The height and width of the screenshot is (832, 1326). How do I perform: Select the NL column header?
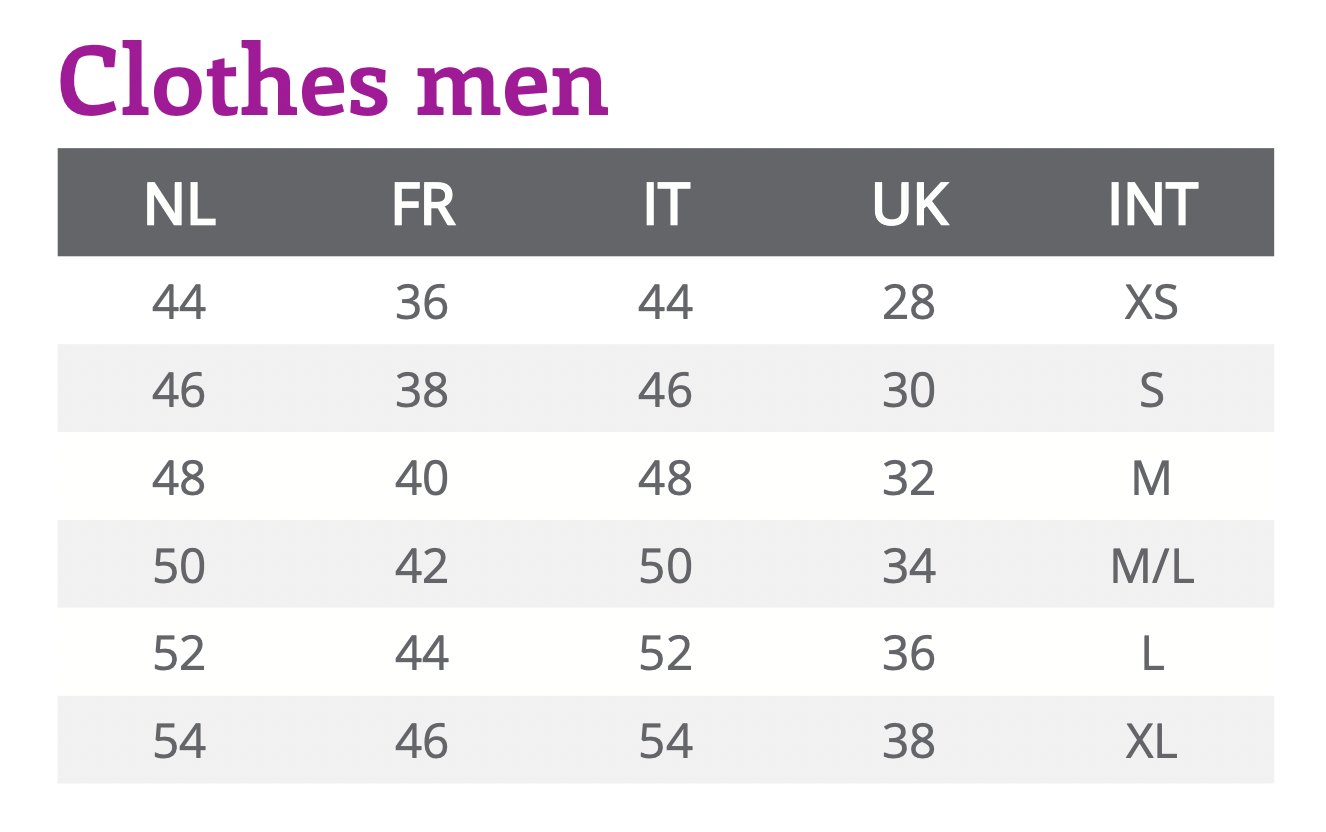coord(180,204)
